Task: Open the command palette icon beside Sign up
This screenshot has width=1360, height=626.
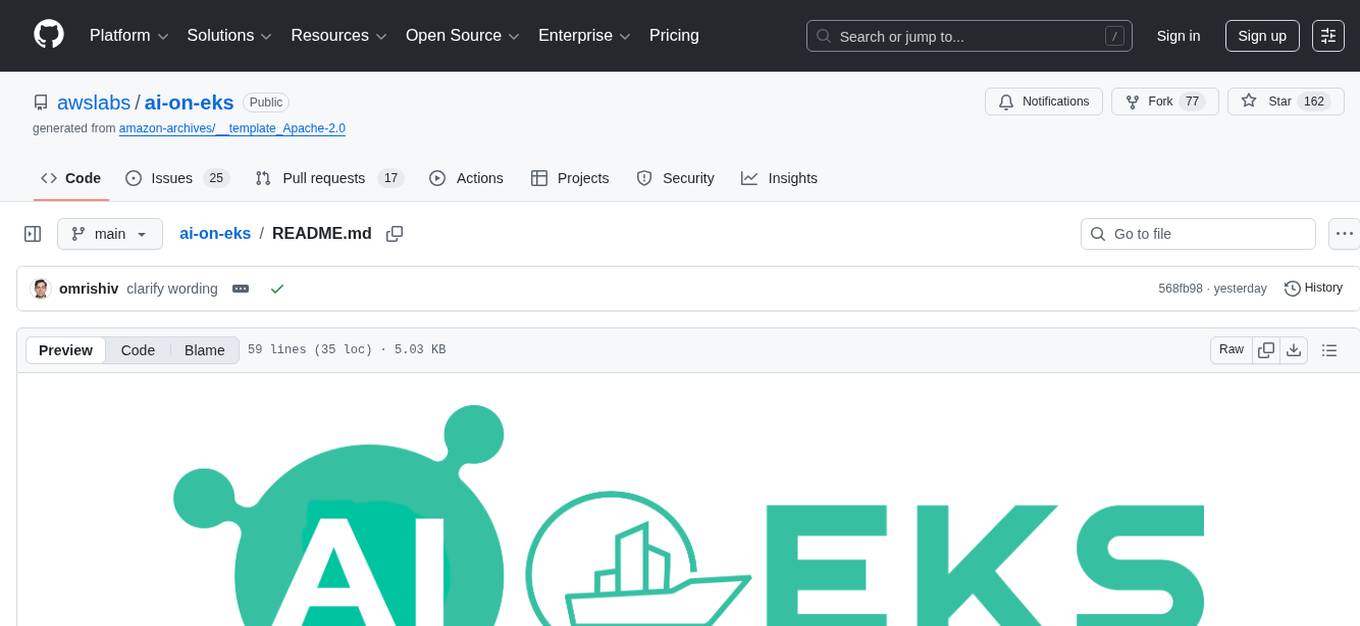Action: pyautogui.click(x=1328, y=35)
